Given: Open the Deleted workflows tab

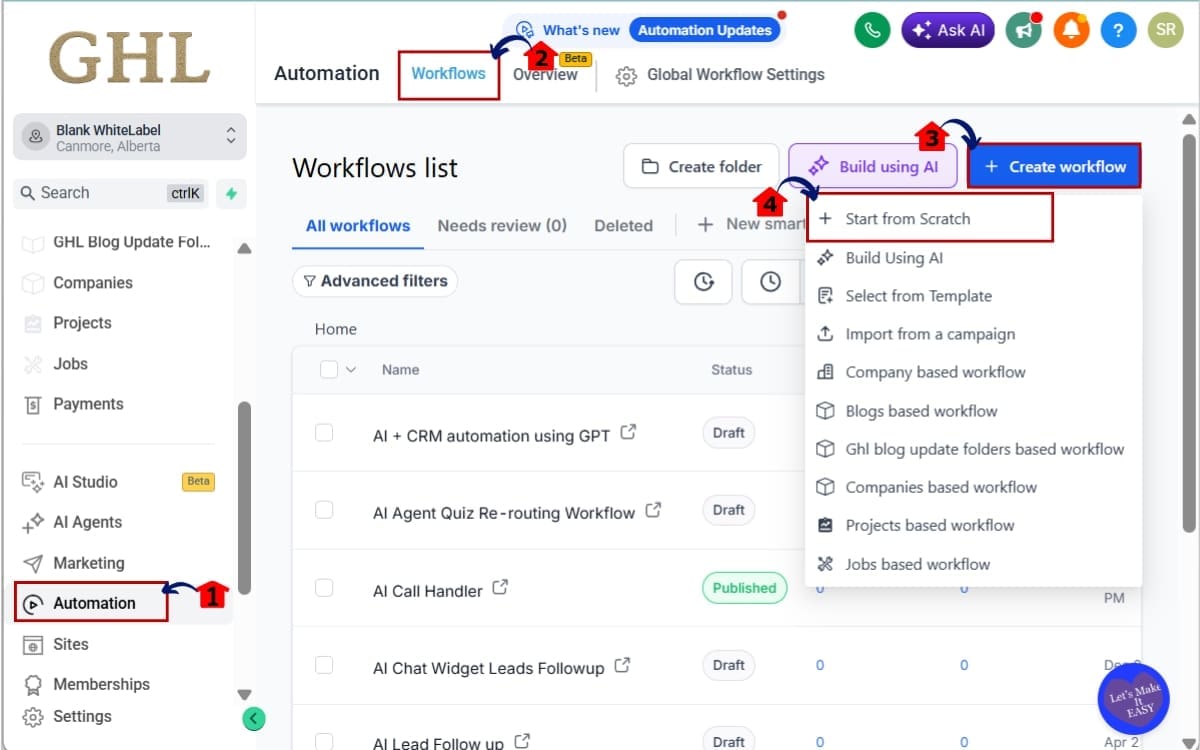Looking at the screenshot, I should [x=623, y=225].
